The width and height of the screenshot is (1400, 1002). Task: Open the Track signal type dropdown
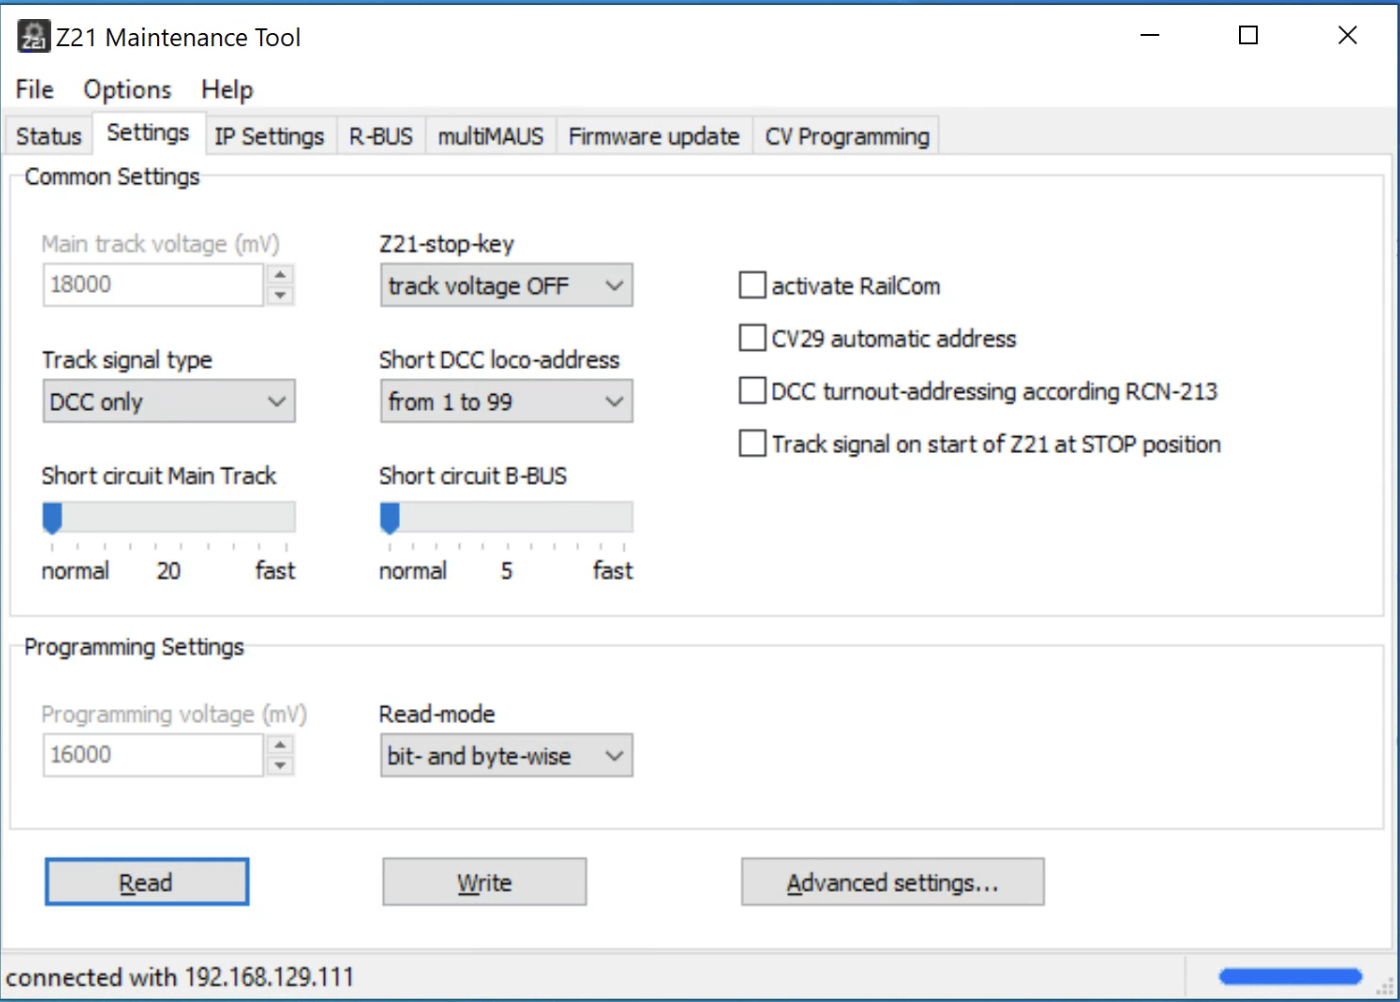[x=168, y=402]
